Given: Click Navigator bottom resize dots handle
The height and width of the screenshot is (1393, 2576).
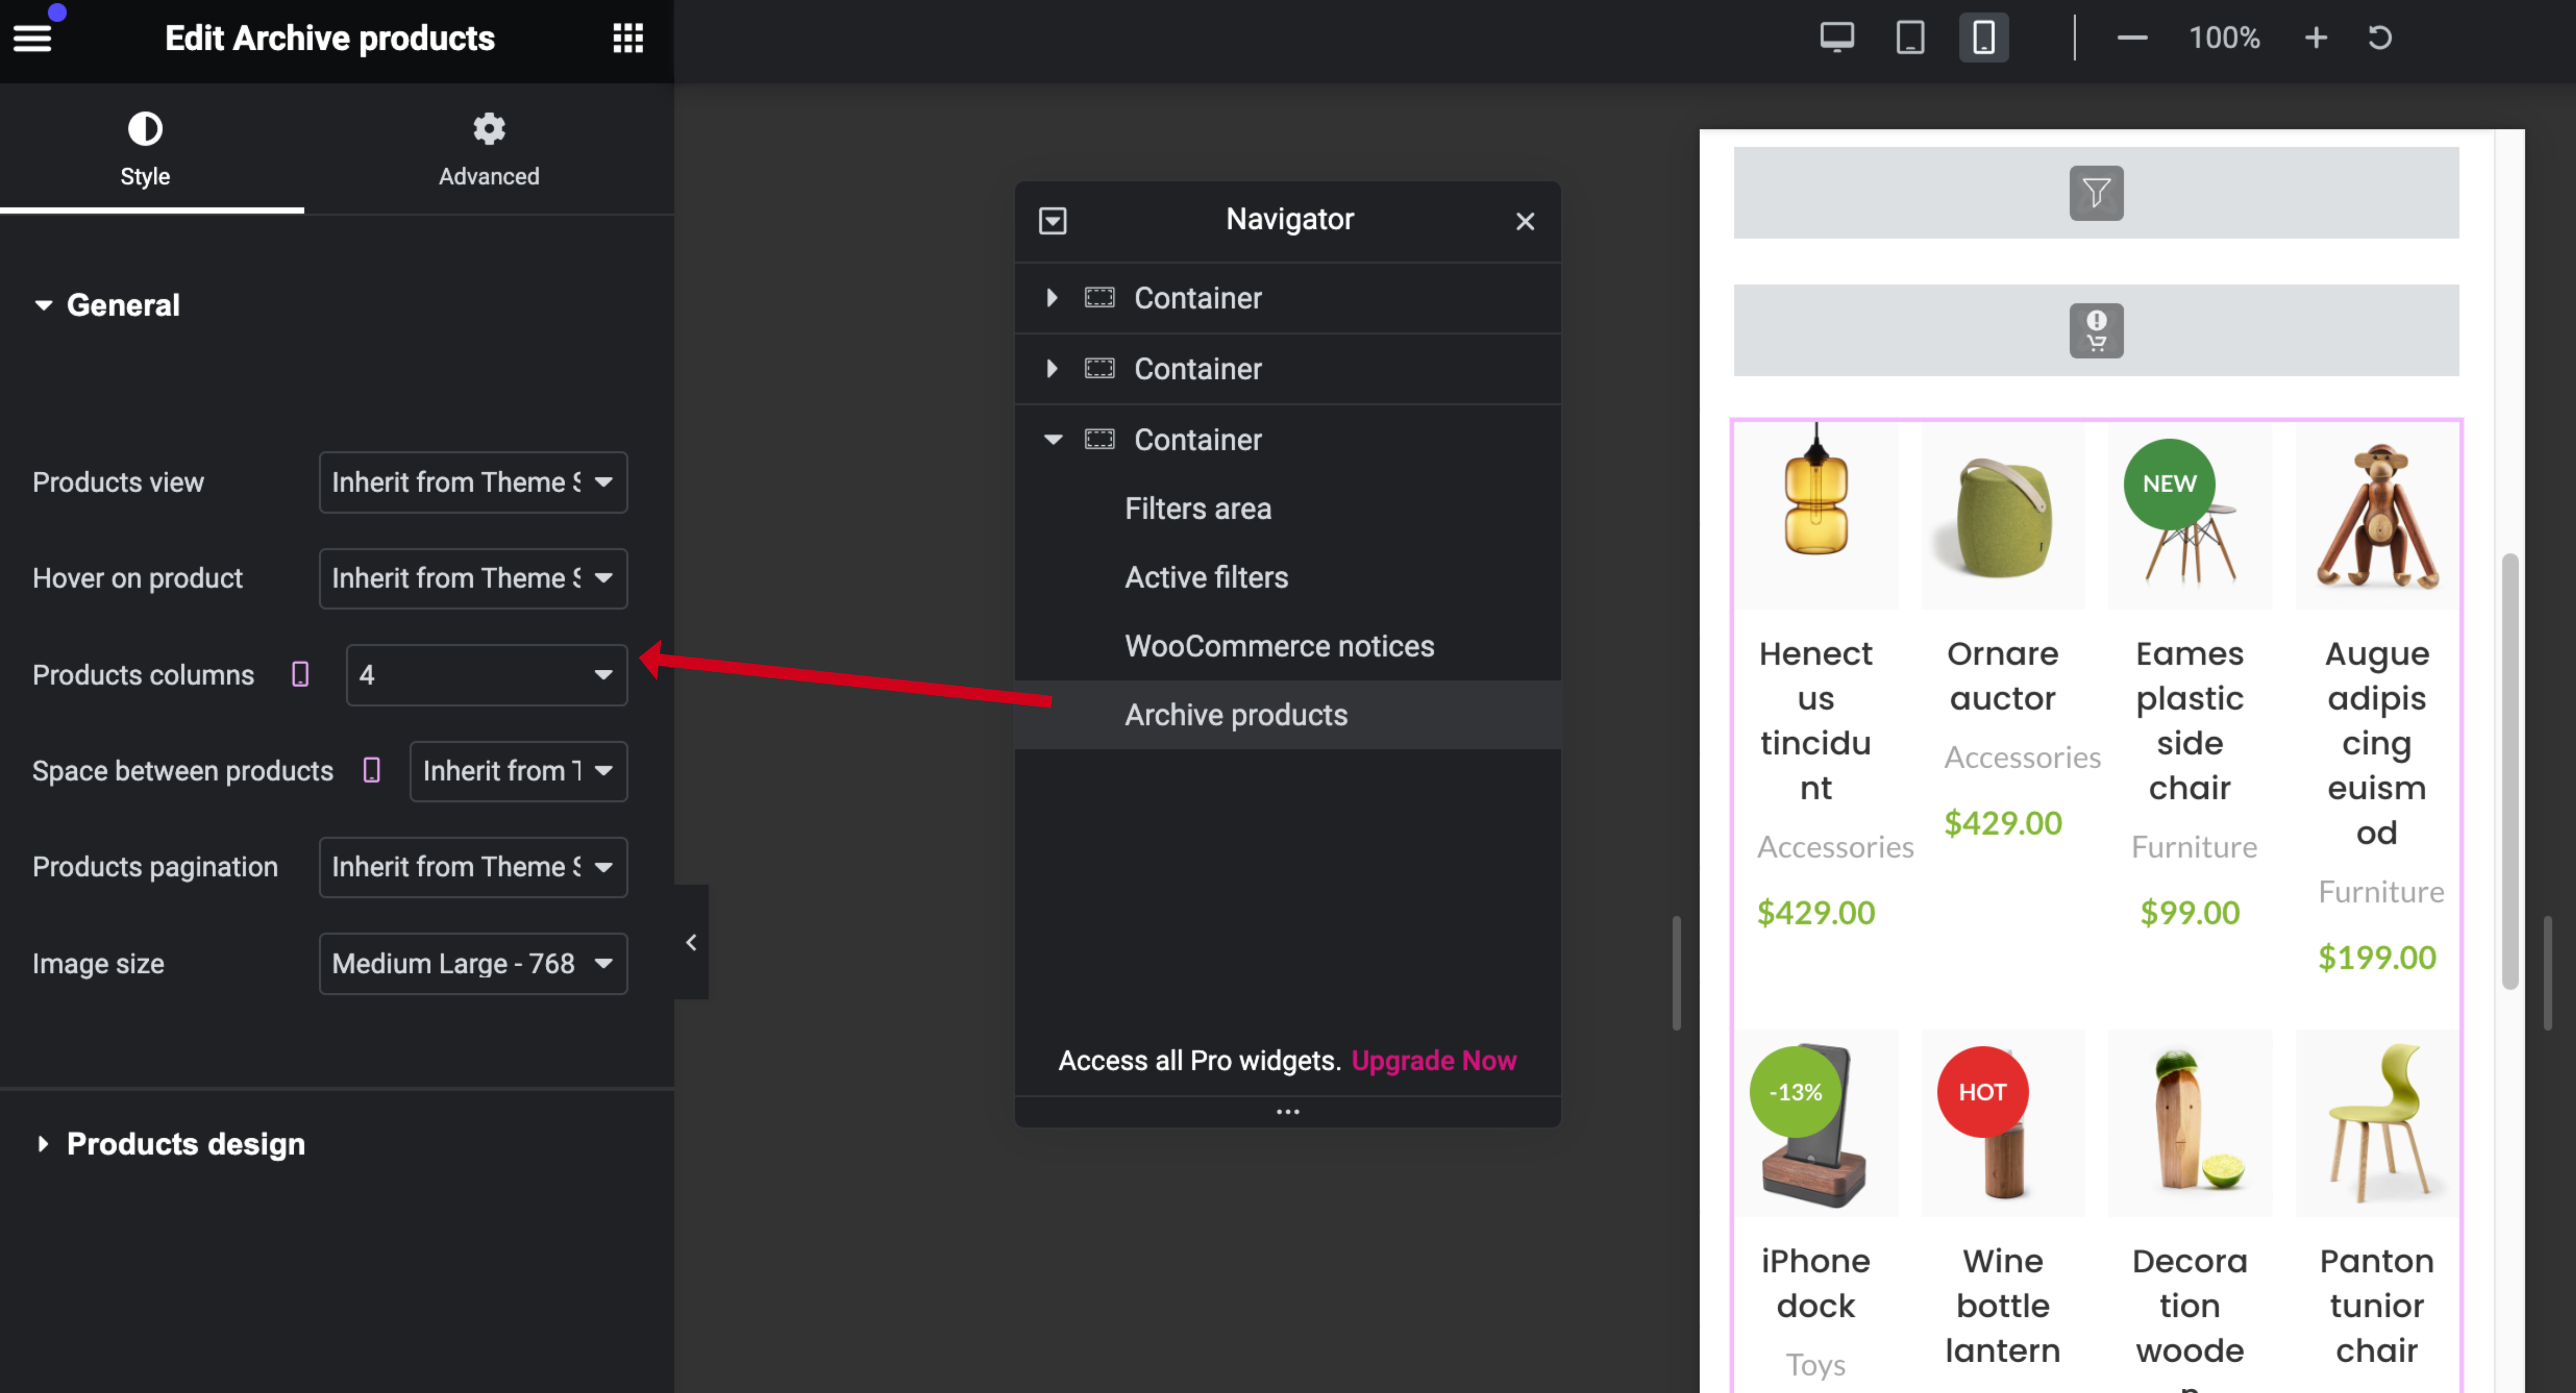Looking at the screenshot, I should 1288,1112.
